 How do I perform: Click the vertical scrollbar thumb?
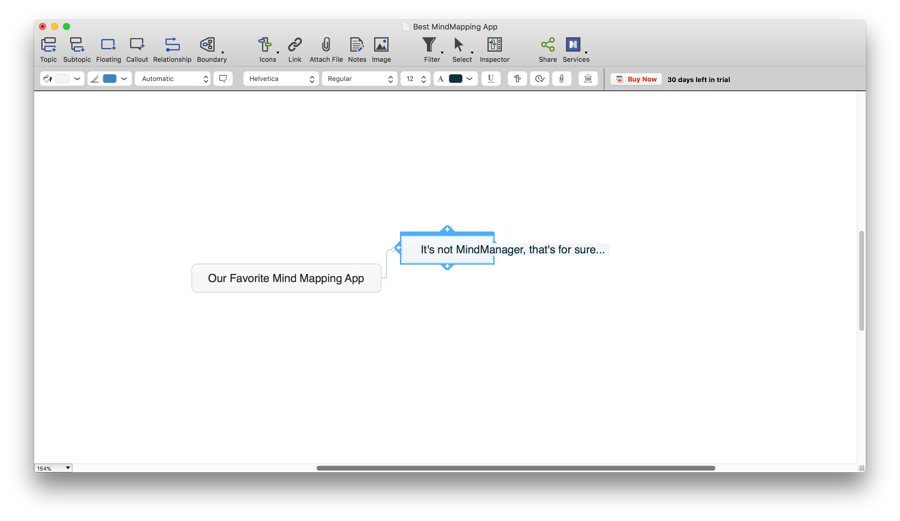coord(862,281)
